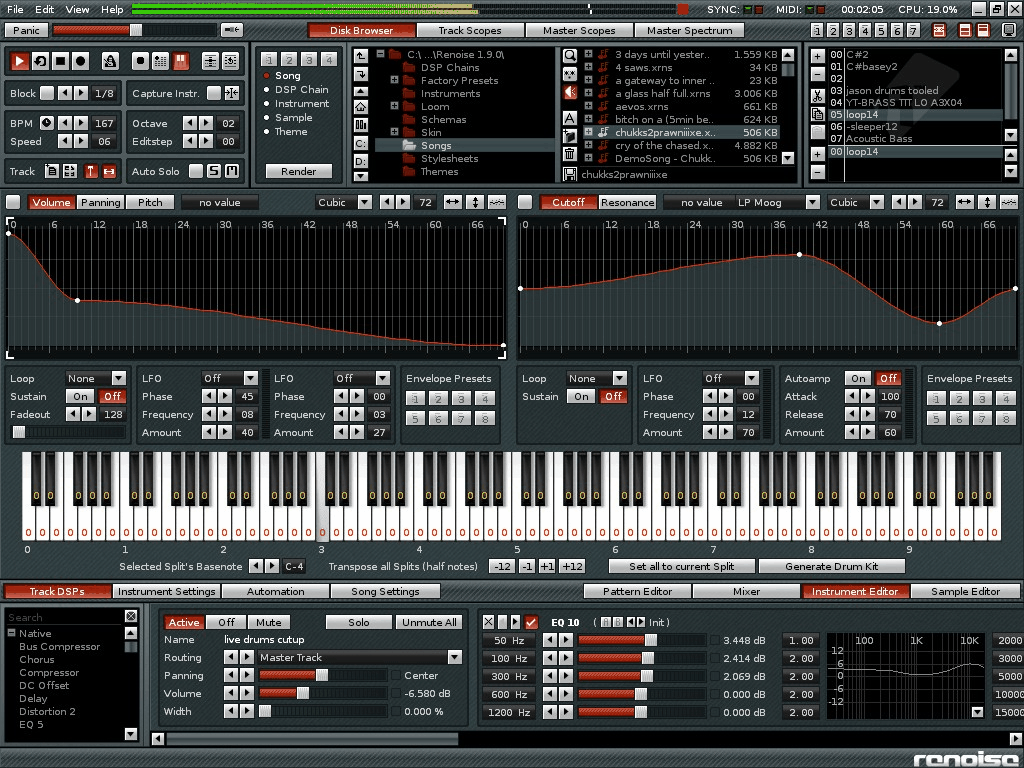Click the horizontal flip icon in the Volume envelope
This screenshot has width=1024, height=768.
coord(453,202)
